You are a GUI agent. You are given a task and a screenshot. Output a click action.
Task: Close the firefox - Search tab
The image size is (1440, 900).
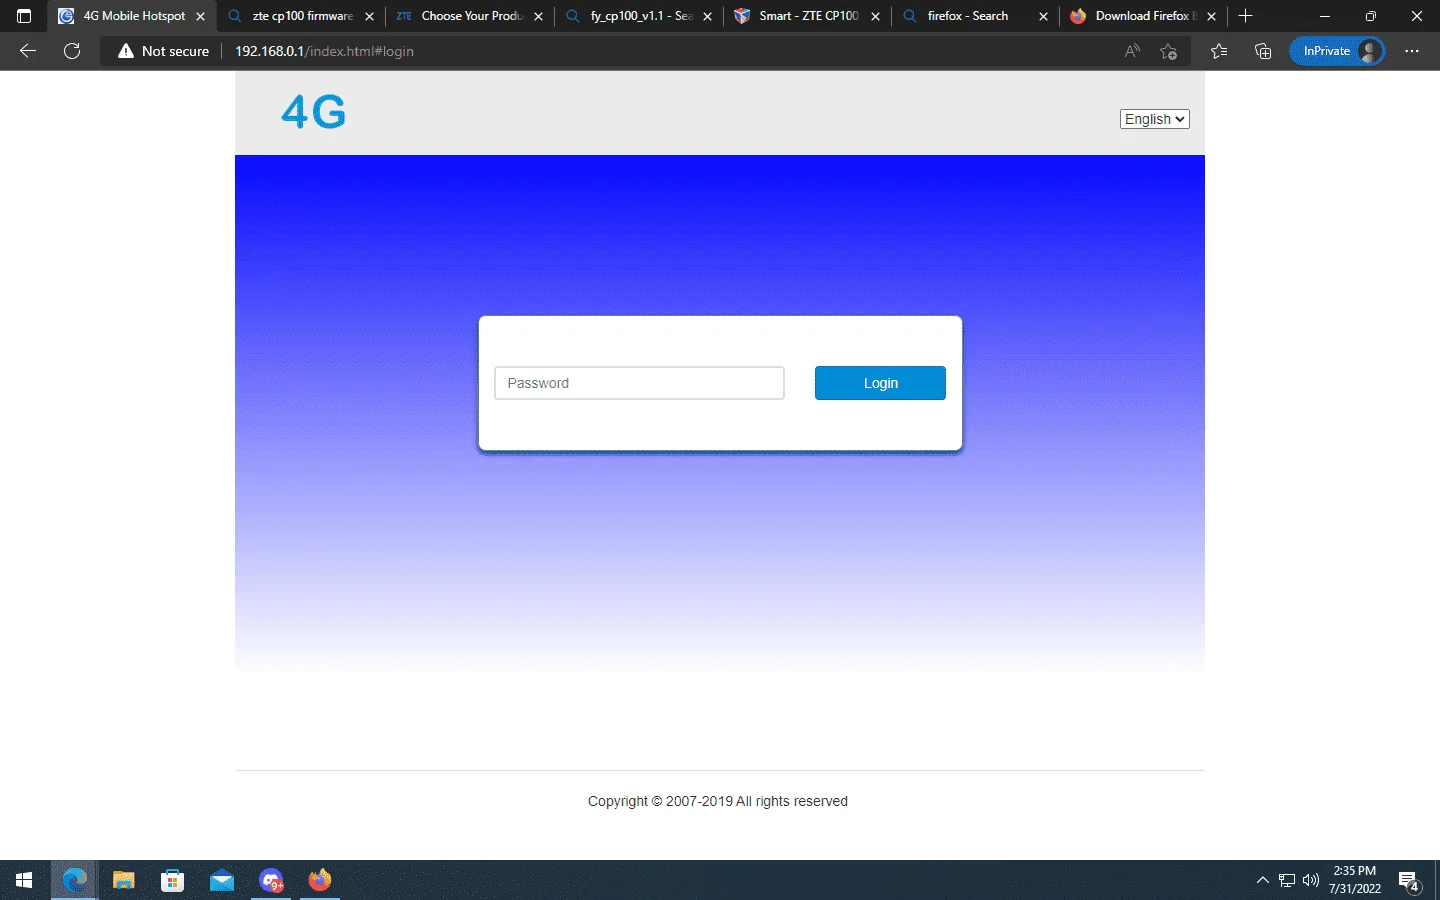tap(1044, 16)
